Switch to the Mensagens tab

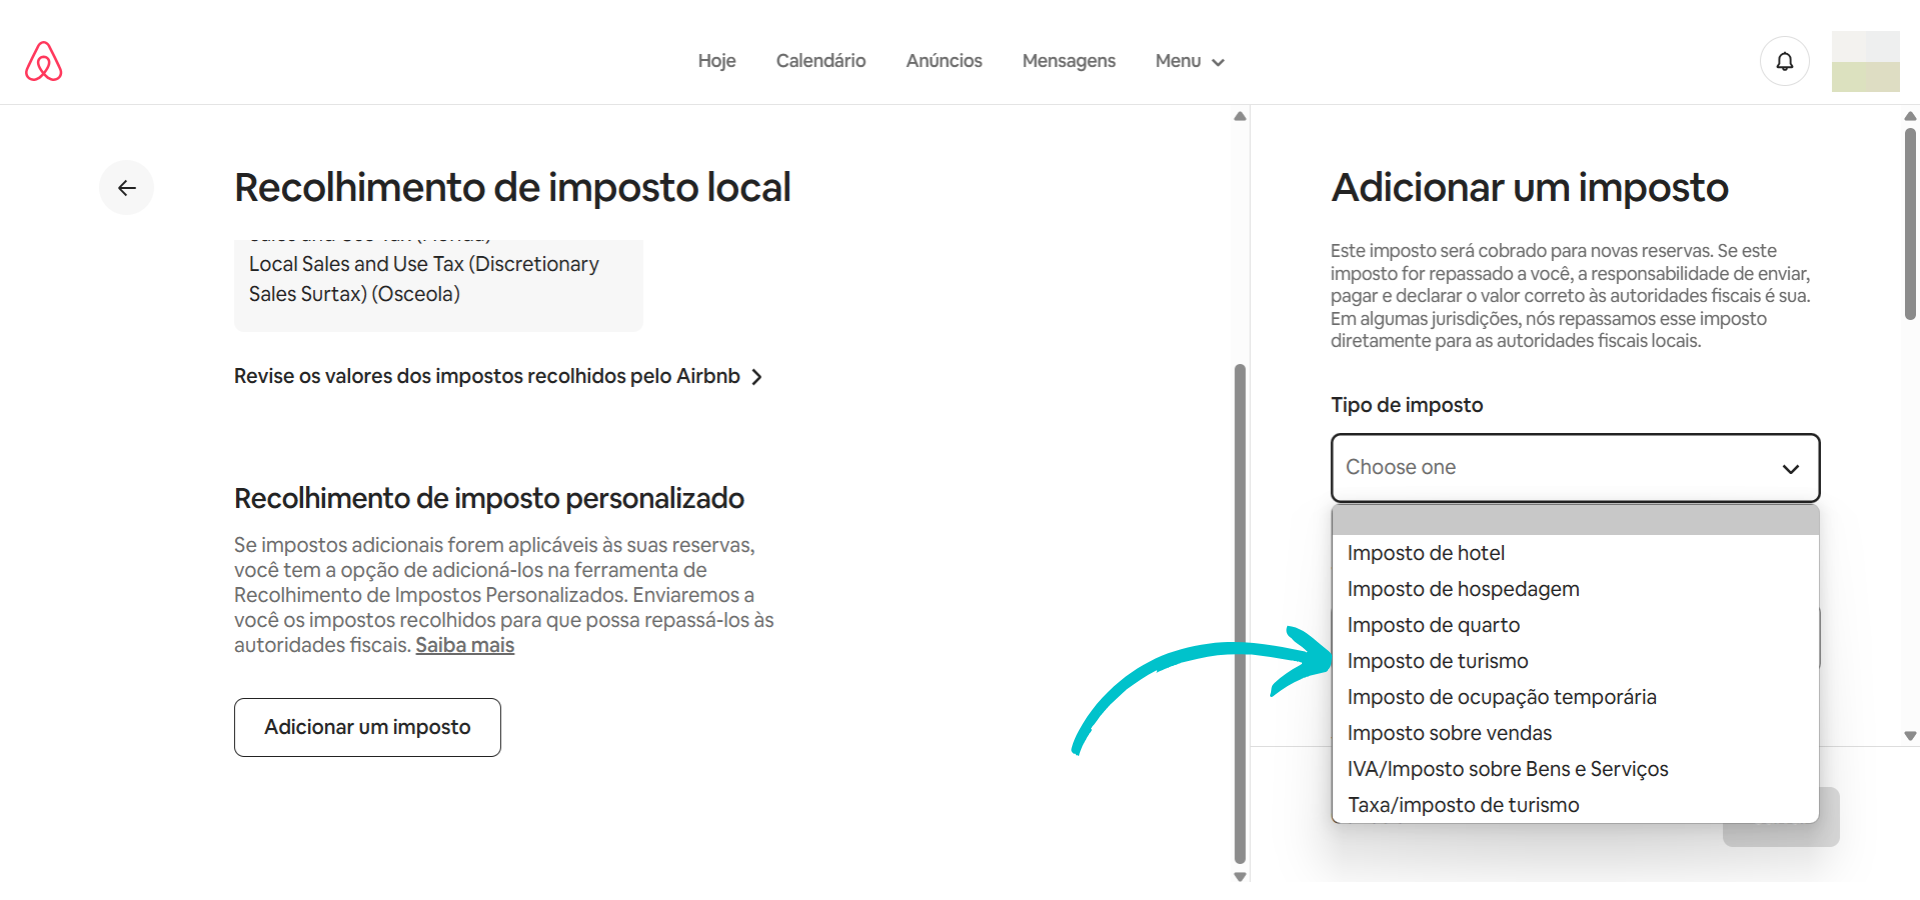[x=1068, y=61]
